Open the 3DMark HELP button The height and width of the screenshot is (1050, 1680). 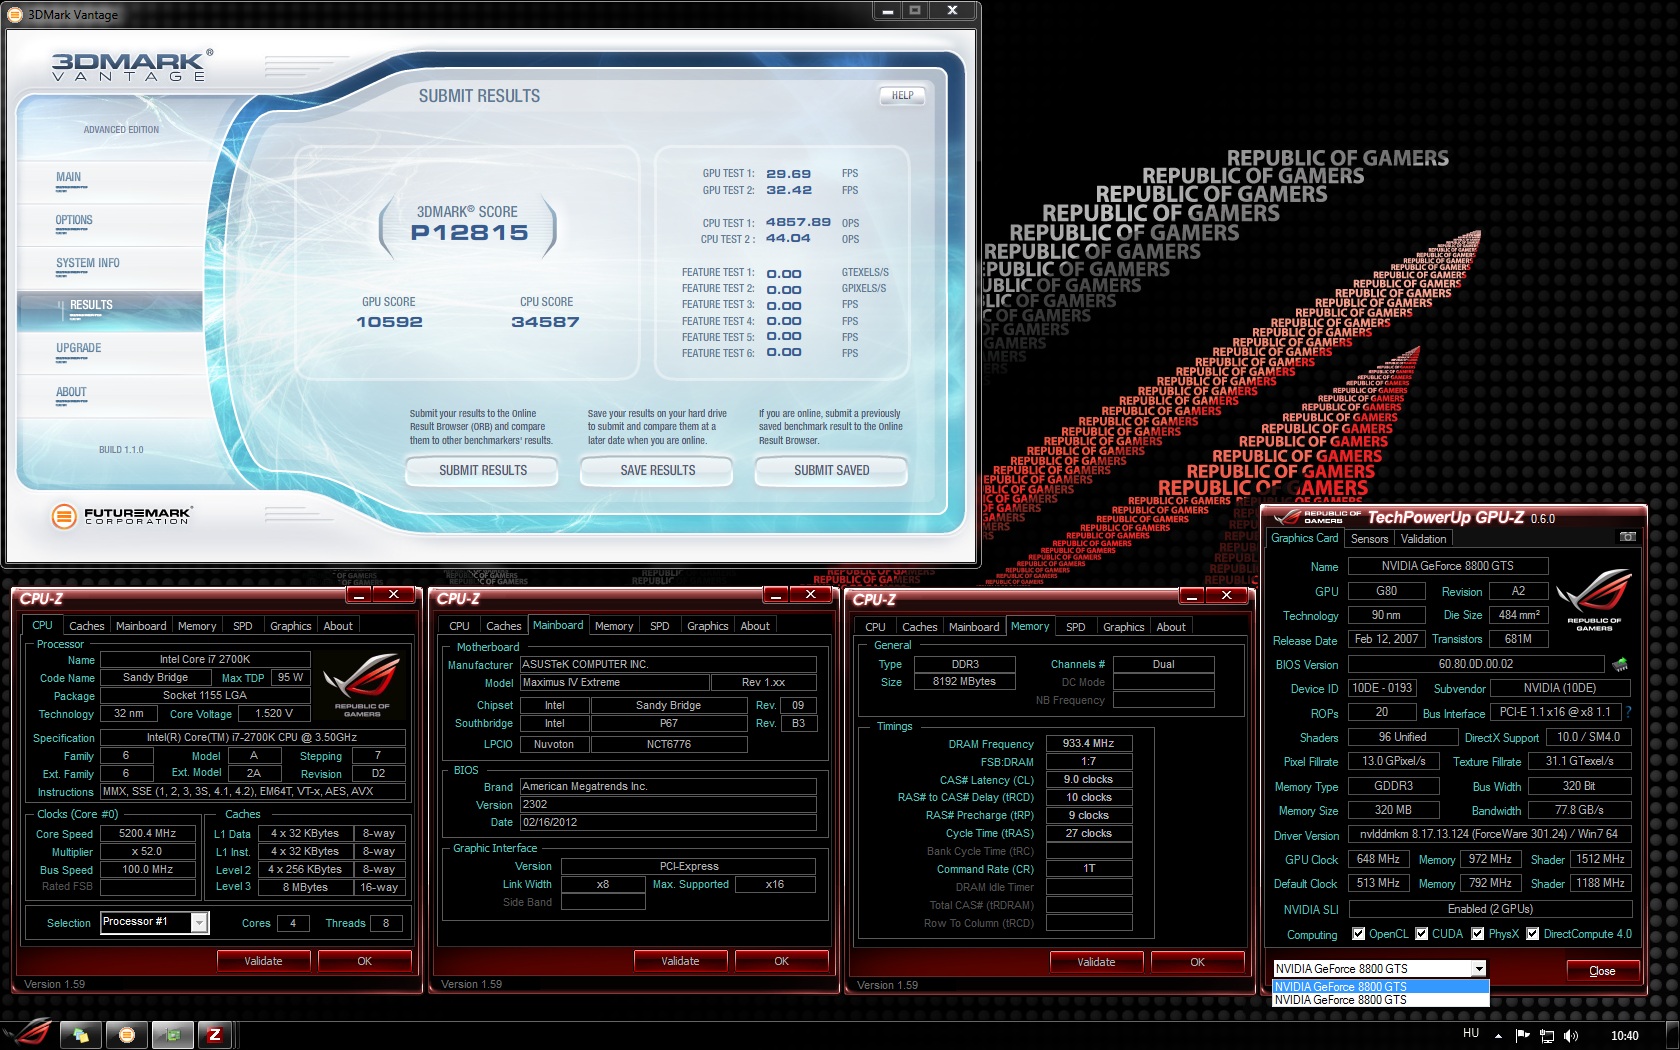[903, 96]
